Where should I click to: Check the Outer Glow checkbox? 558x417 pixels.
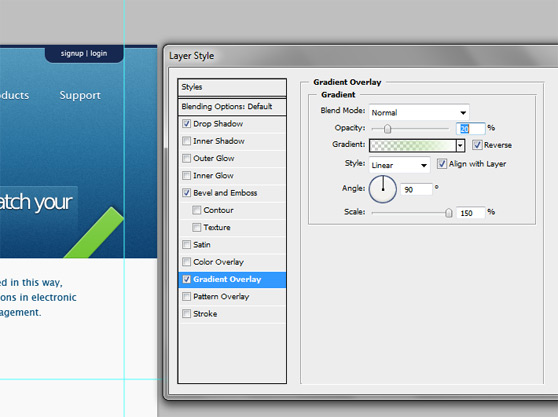(186, 158)
